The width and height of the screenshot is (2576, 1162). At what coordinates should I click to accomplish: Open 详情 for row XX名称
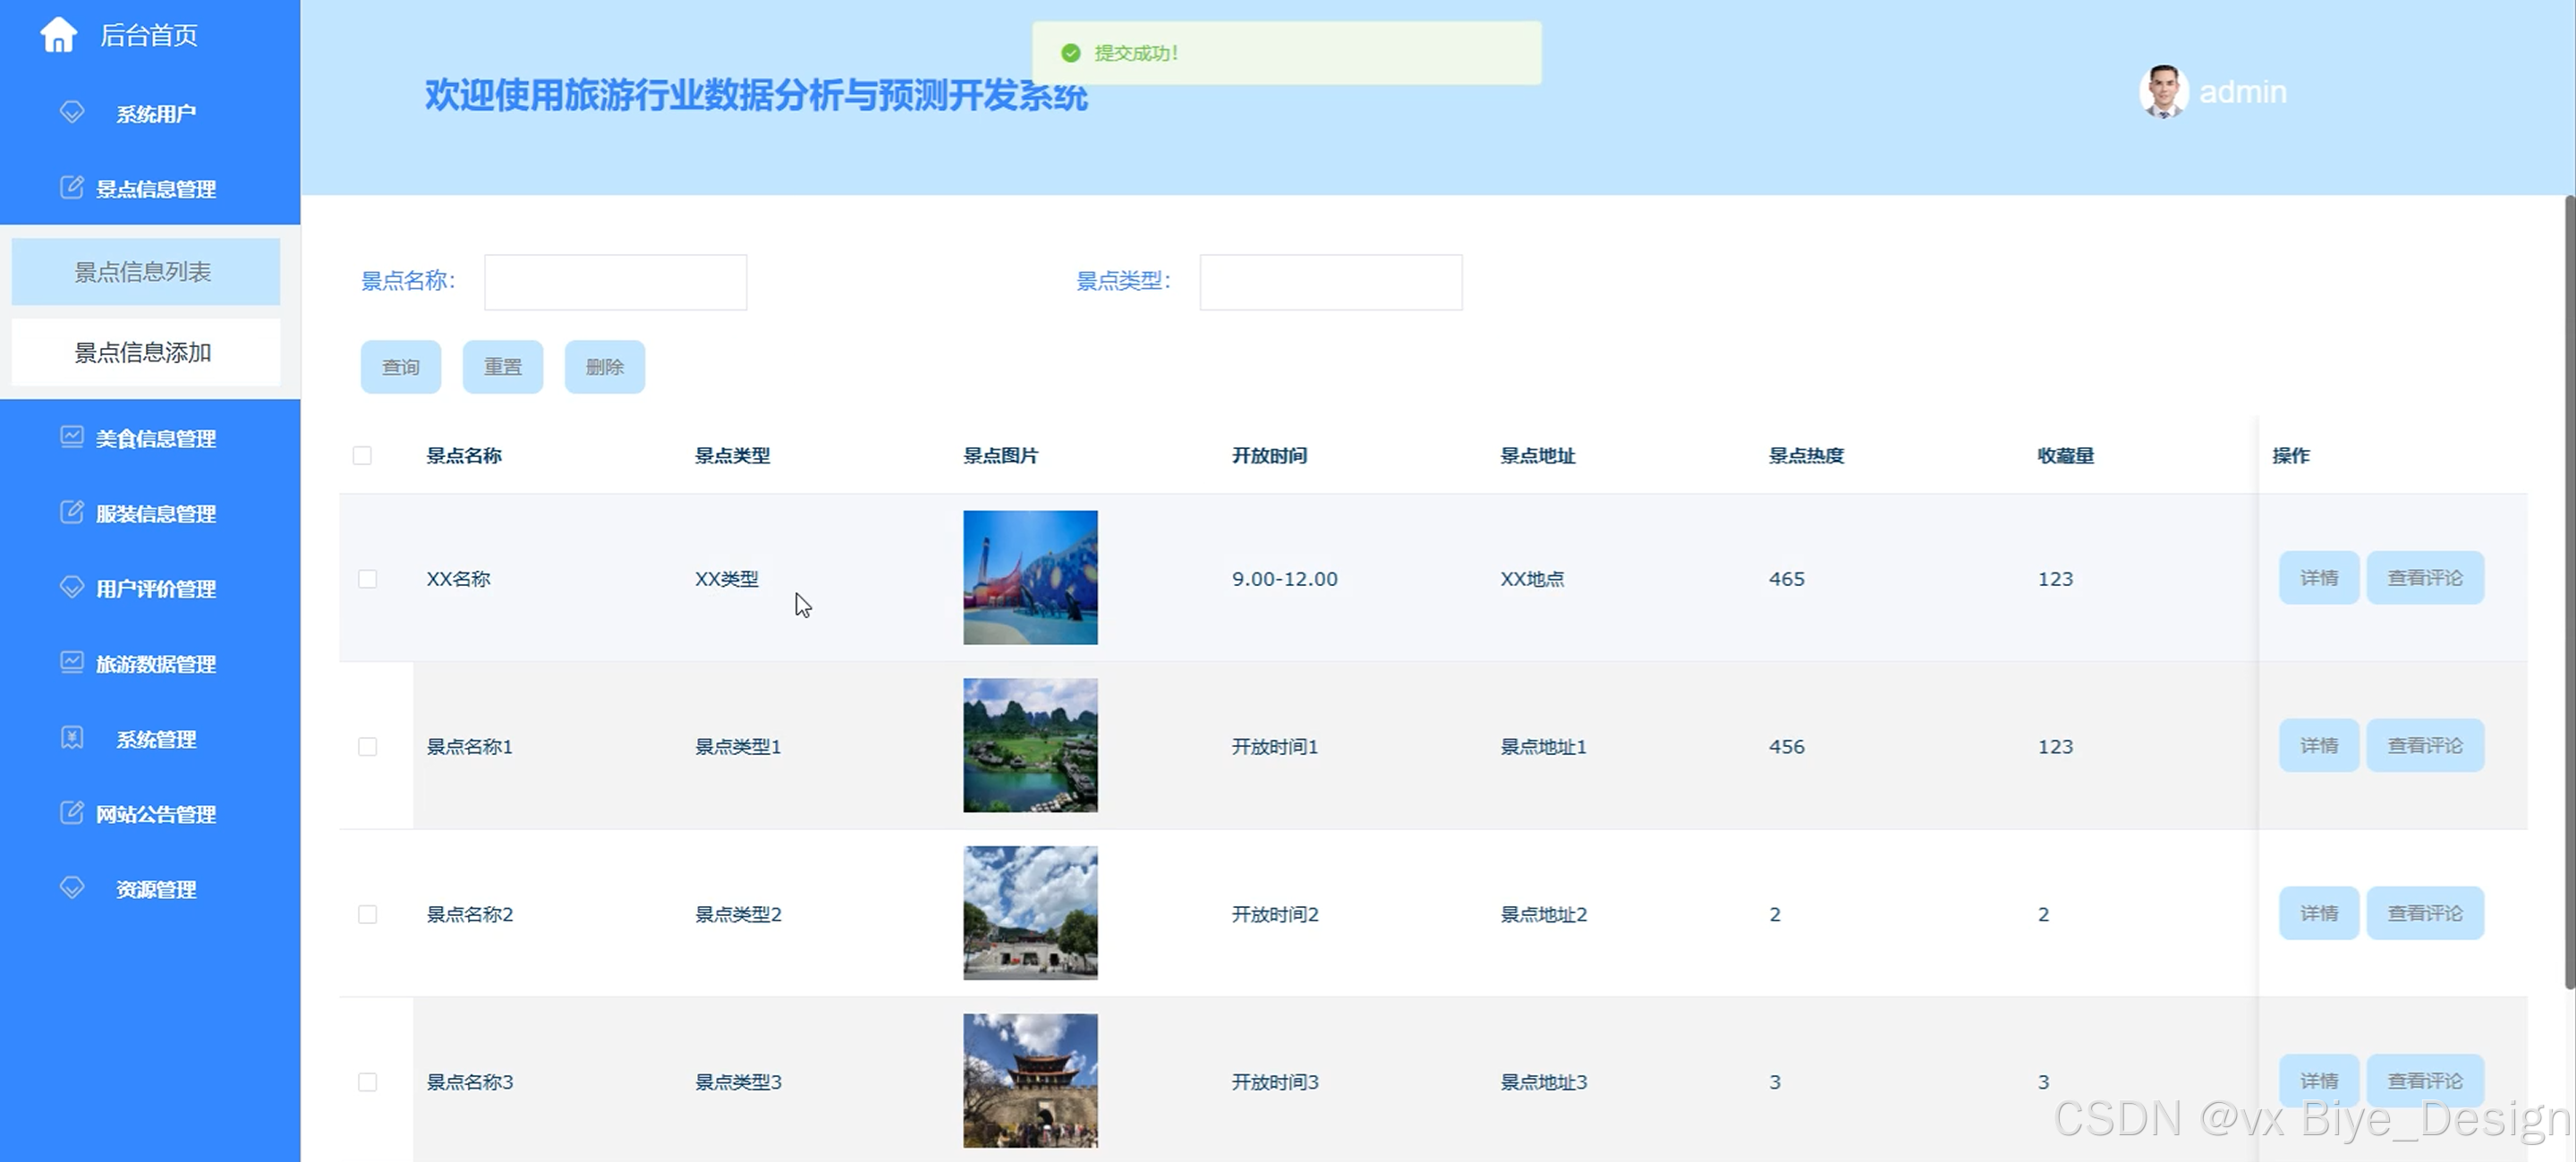click(x=2319, y=578)
